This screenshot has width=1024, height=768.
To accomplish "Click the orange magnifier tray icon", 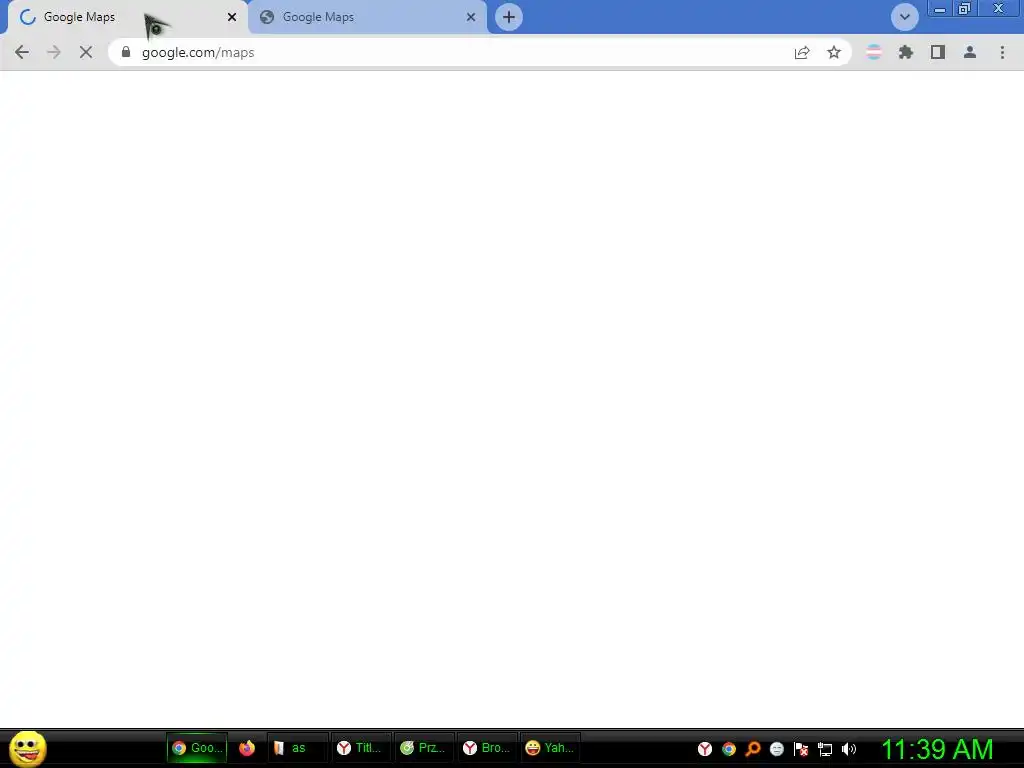I will (x=753, y=749).
